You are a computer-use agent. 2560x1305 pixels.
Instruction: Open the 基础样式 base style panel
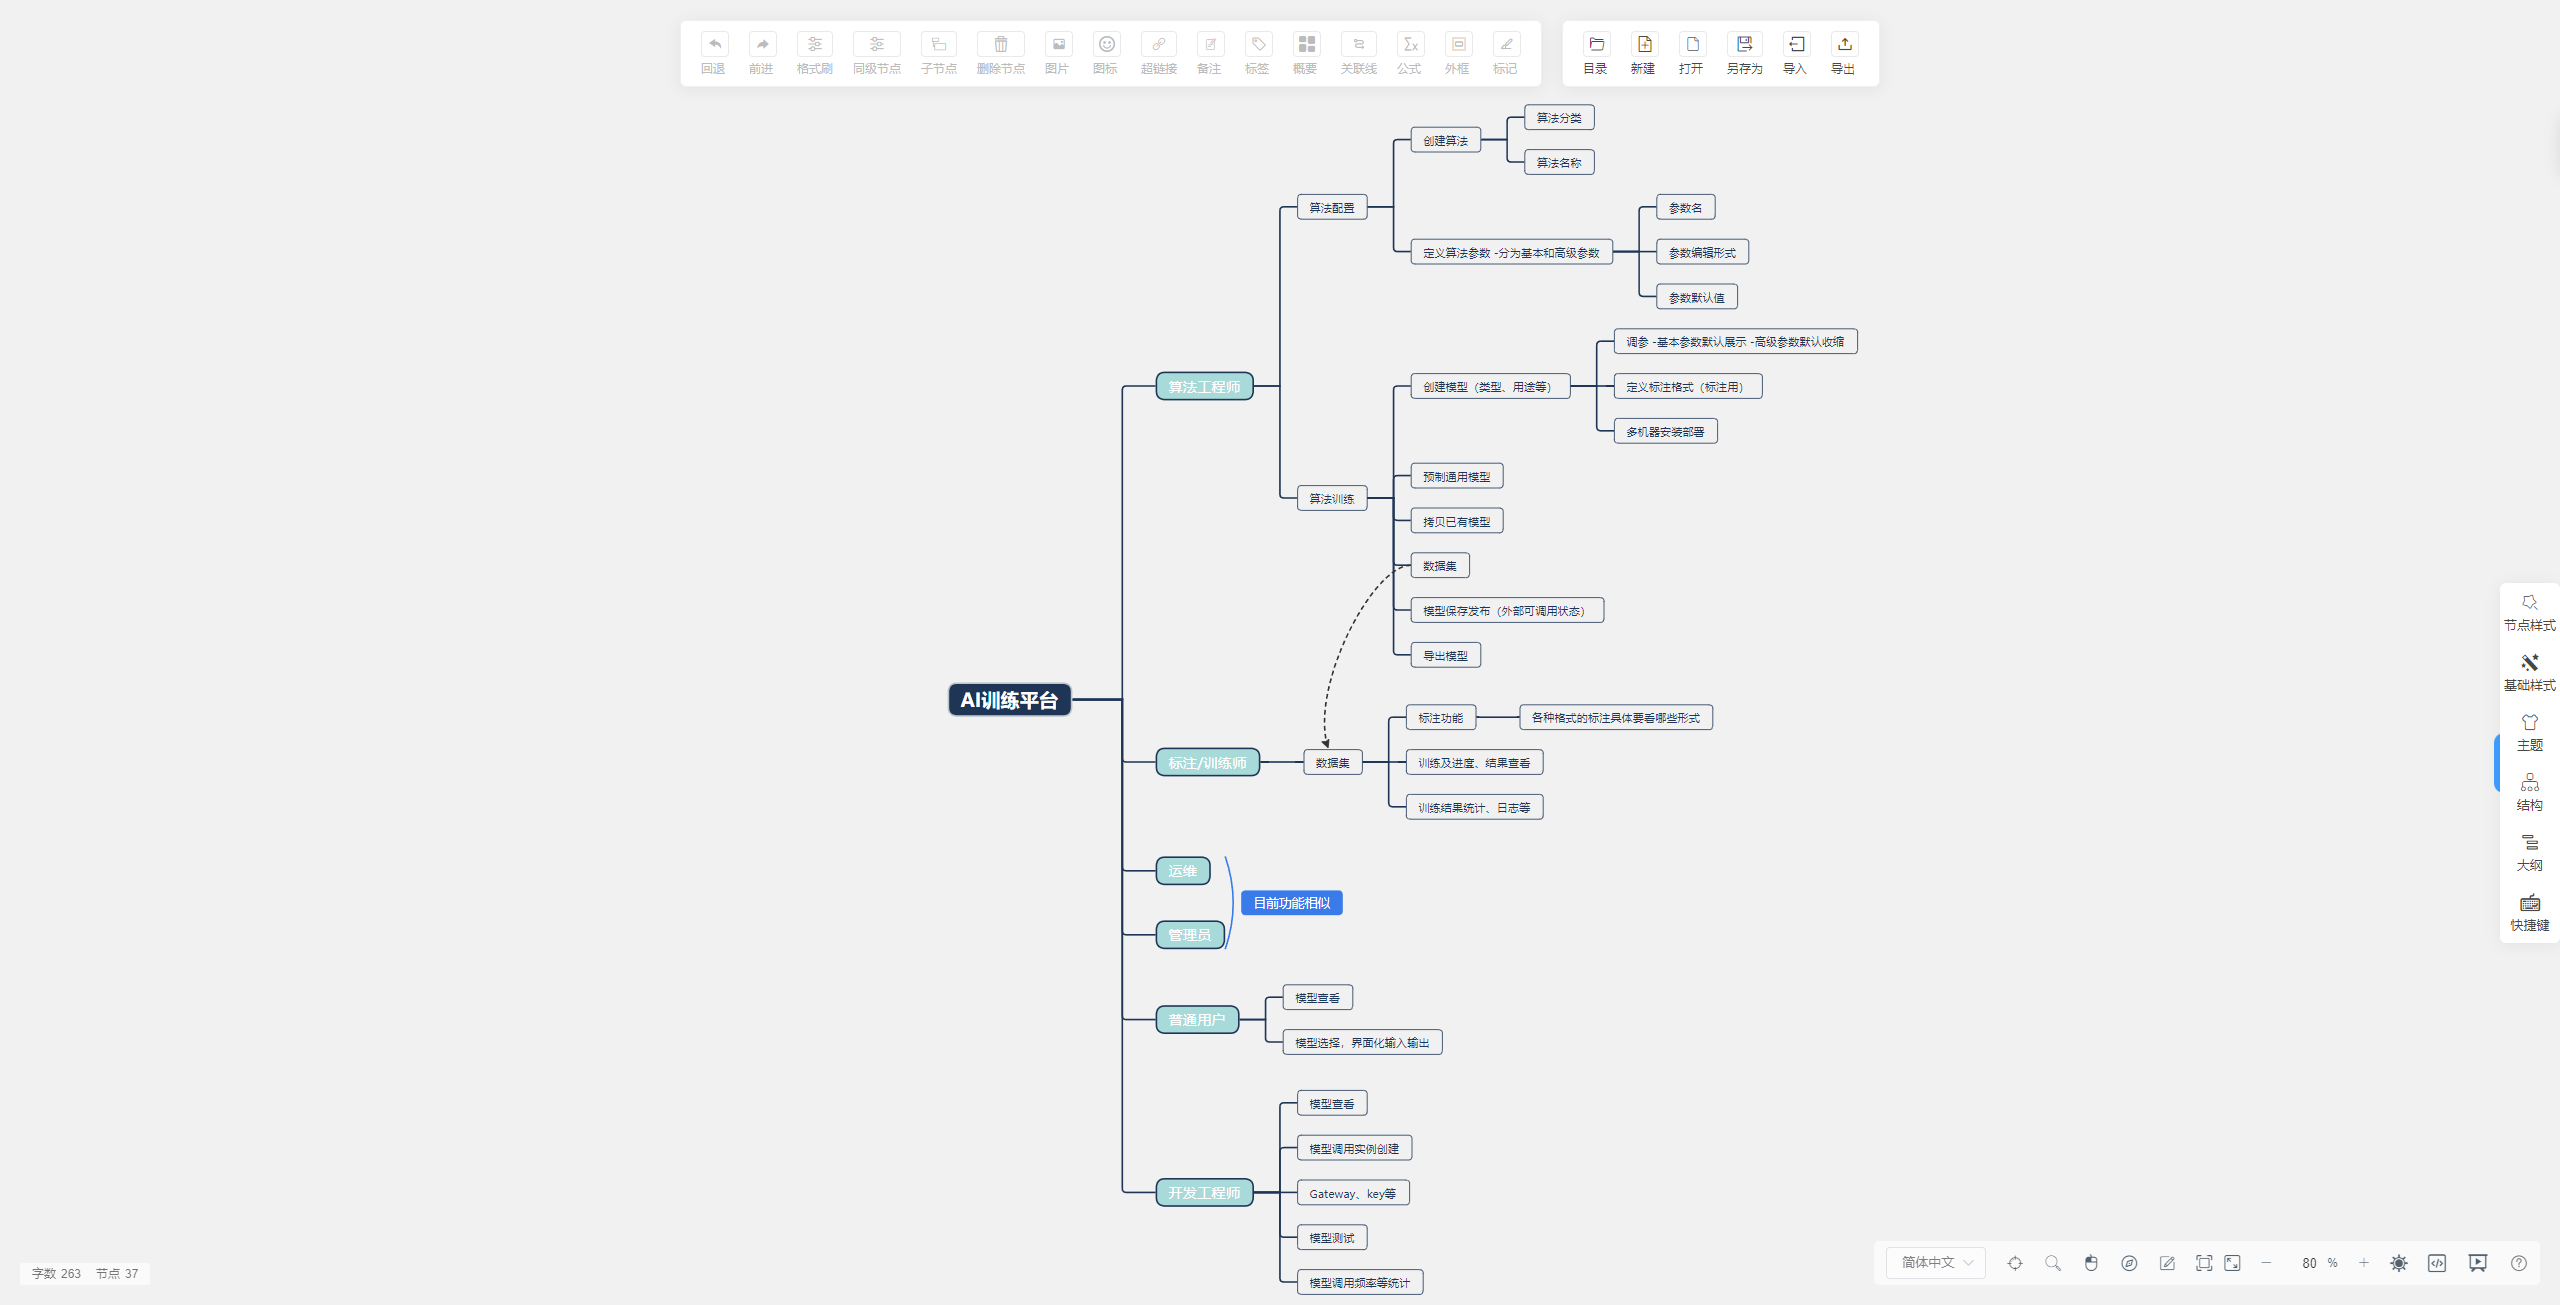tap(2529, 672)
